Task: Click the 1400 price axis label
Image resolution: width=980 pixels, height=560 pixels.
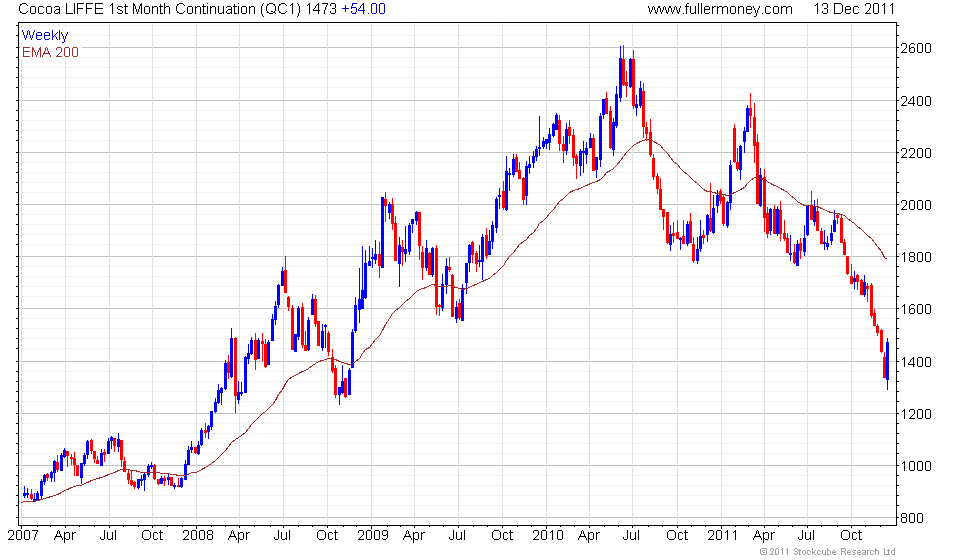Action: pyautogui.click(x=916, y=362)
